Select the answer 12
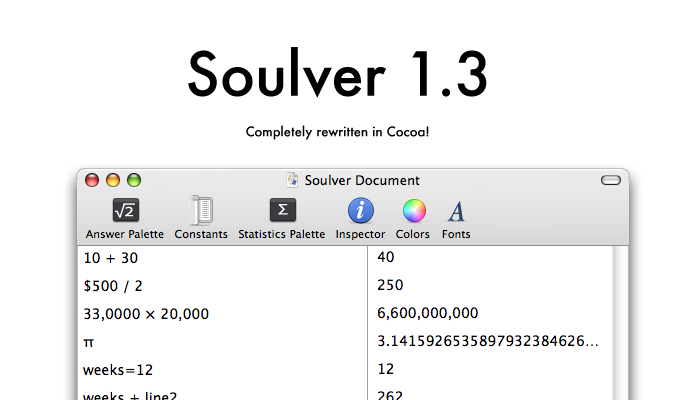 click(x=385, y=369)
